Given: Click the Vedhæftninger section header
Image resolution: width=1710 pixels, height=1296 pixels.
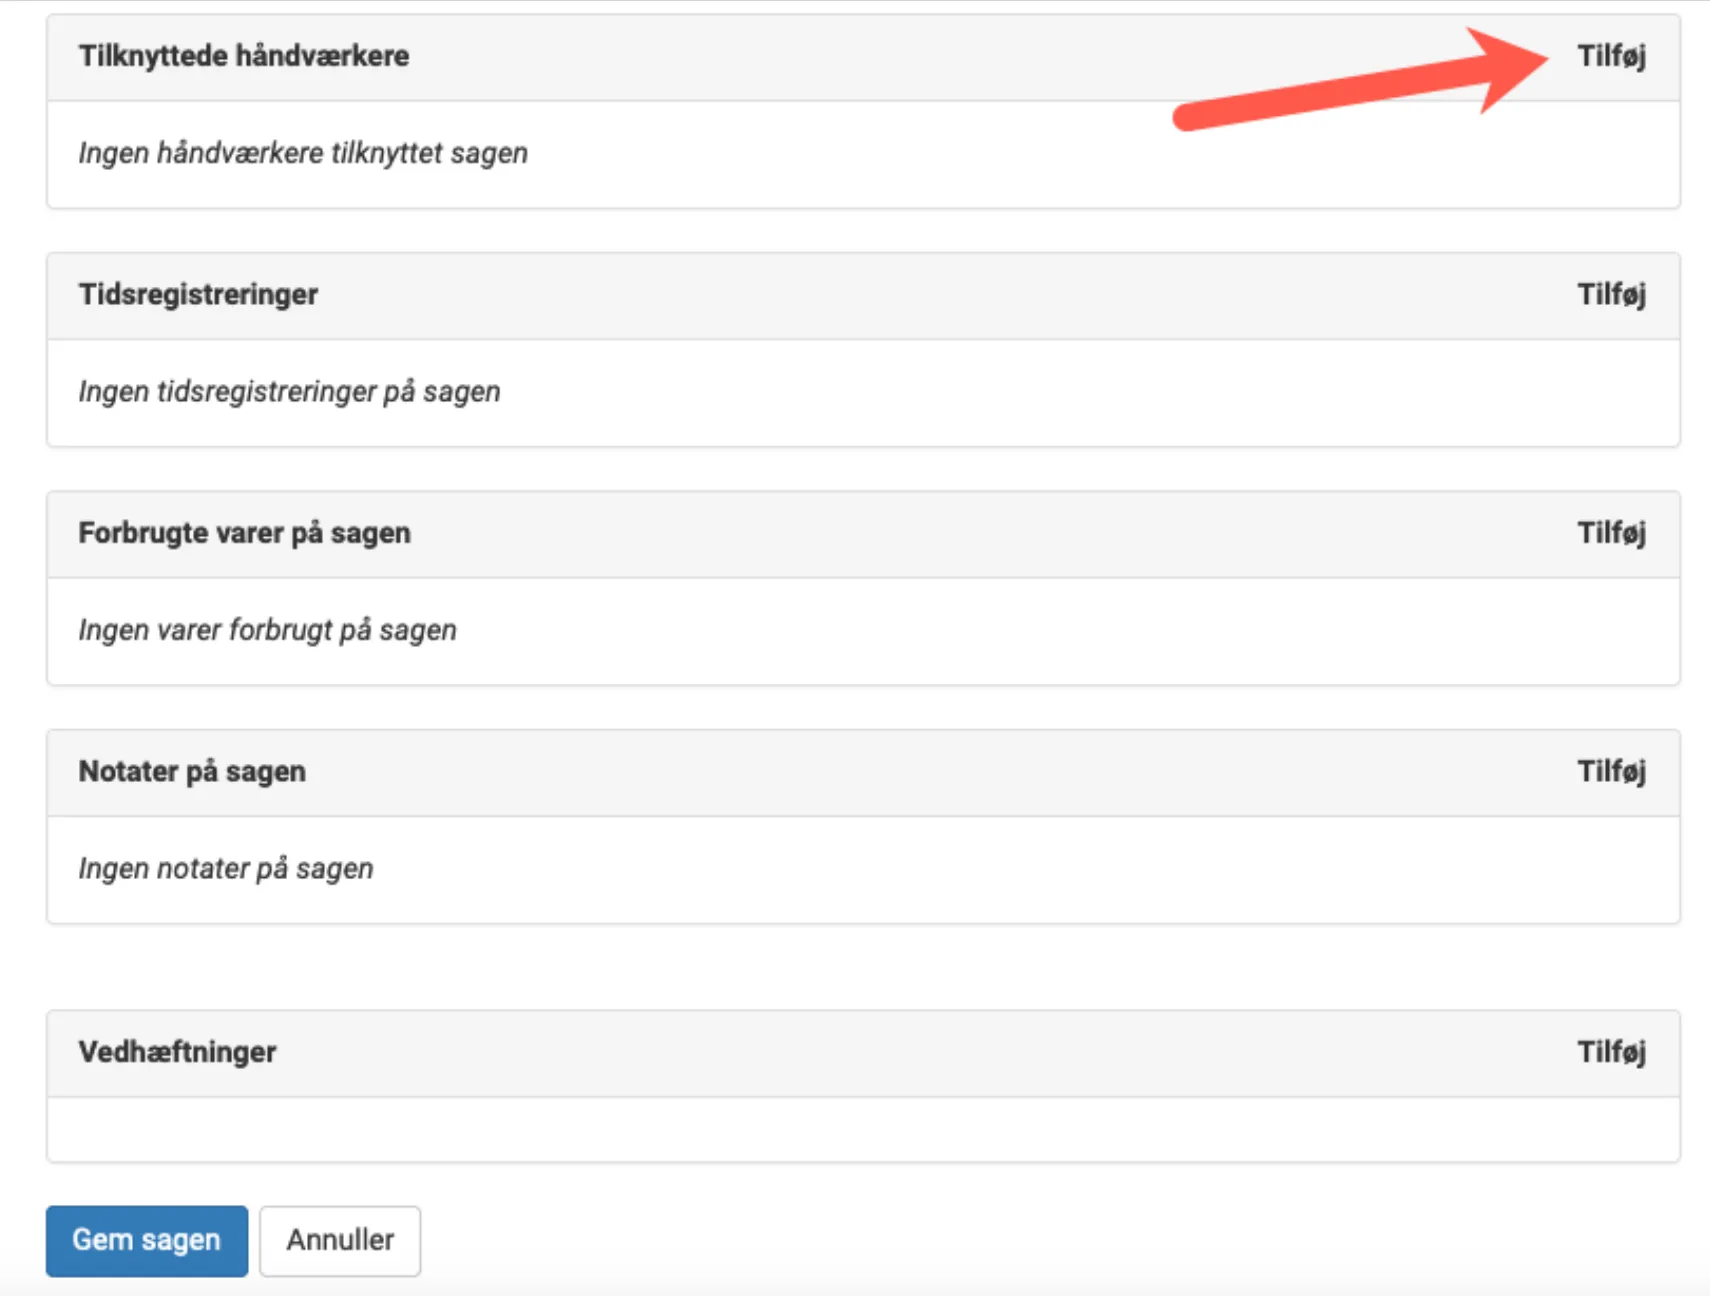Looking at the screenshot, I should click(x=177, y=1052).
